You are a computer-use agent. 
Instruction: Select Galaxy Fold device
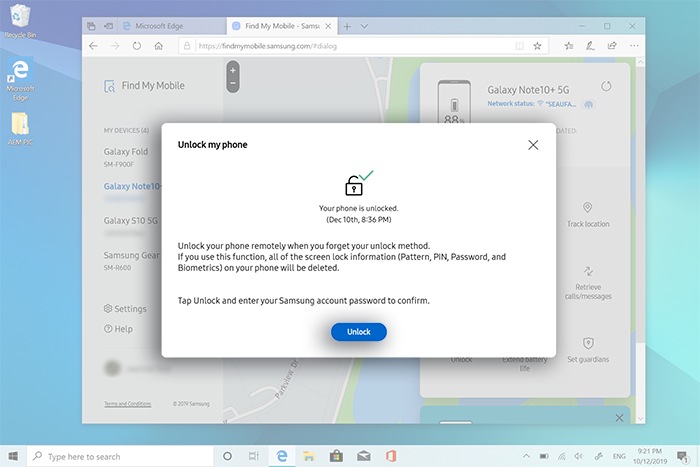(x=126, y=157)
